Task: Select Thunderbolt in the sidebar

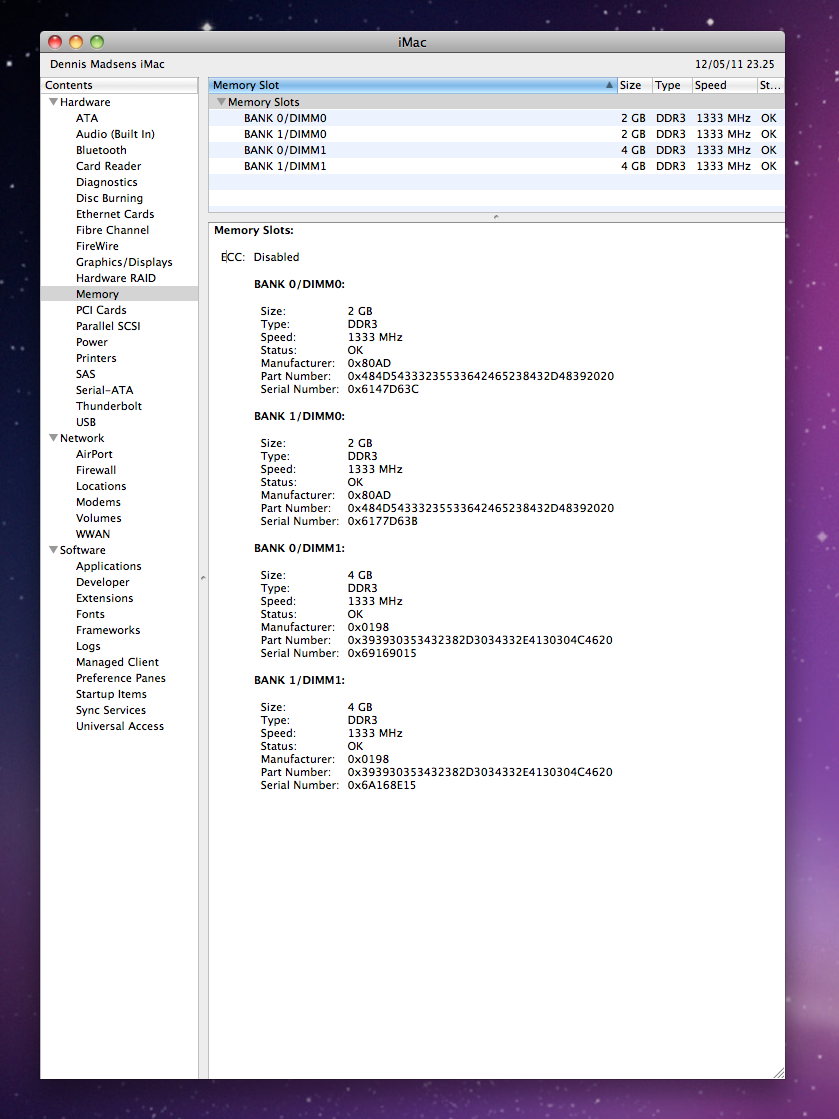Action: 109,406
